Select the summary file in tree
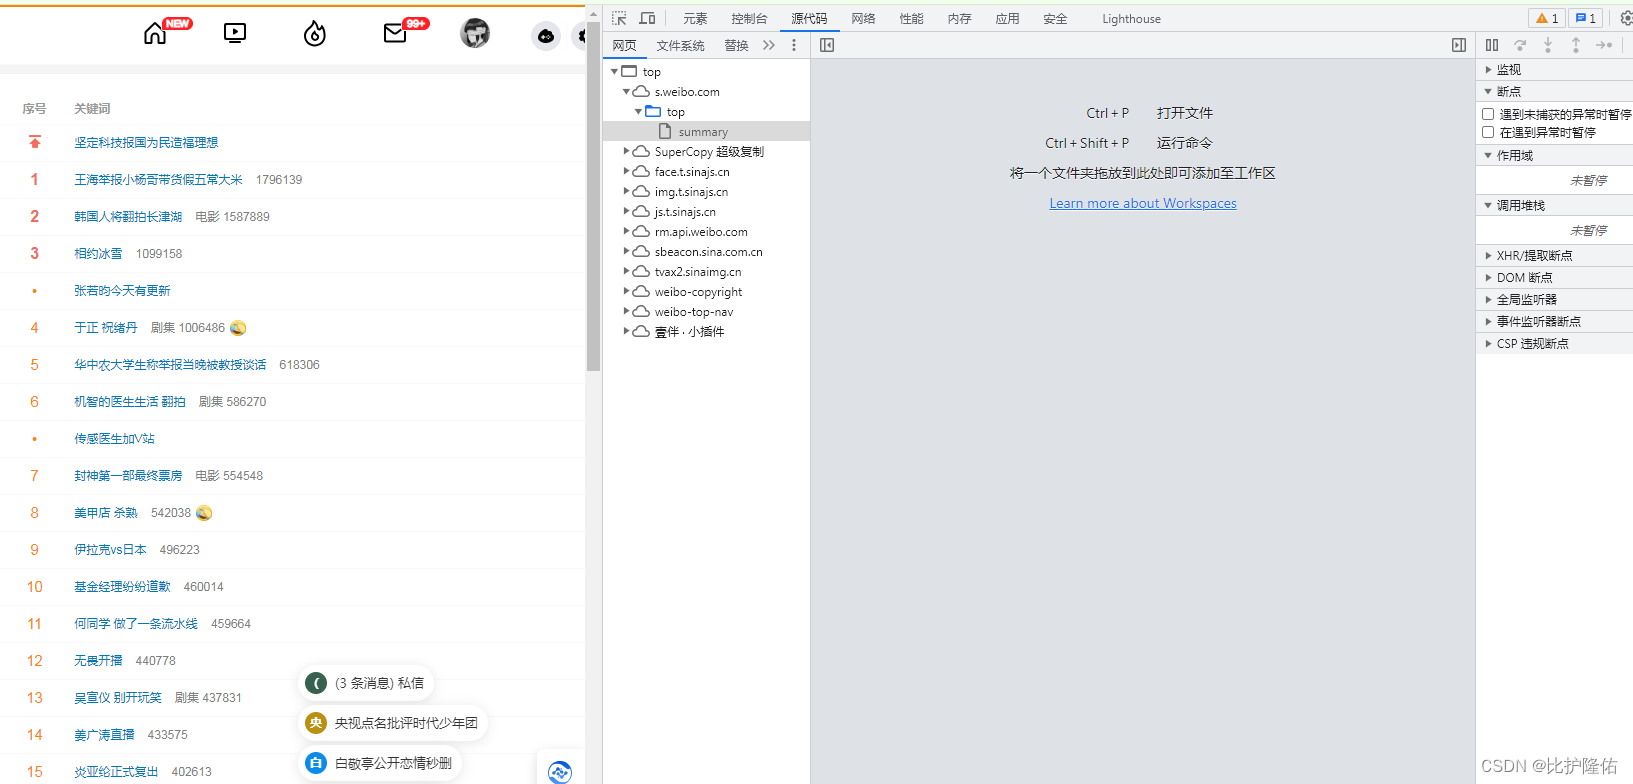The image size is (1633, 784). pos(706,131)
